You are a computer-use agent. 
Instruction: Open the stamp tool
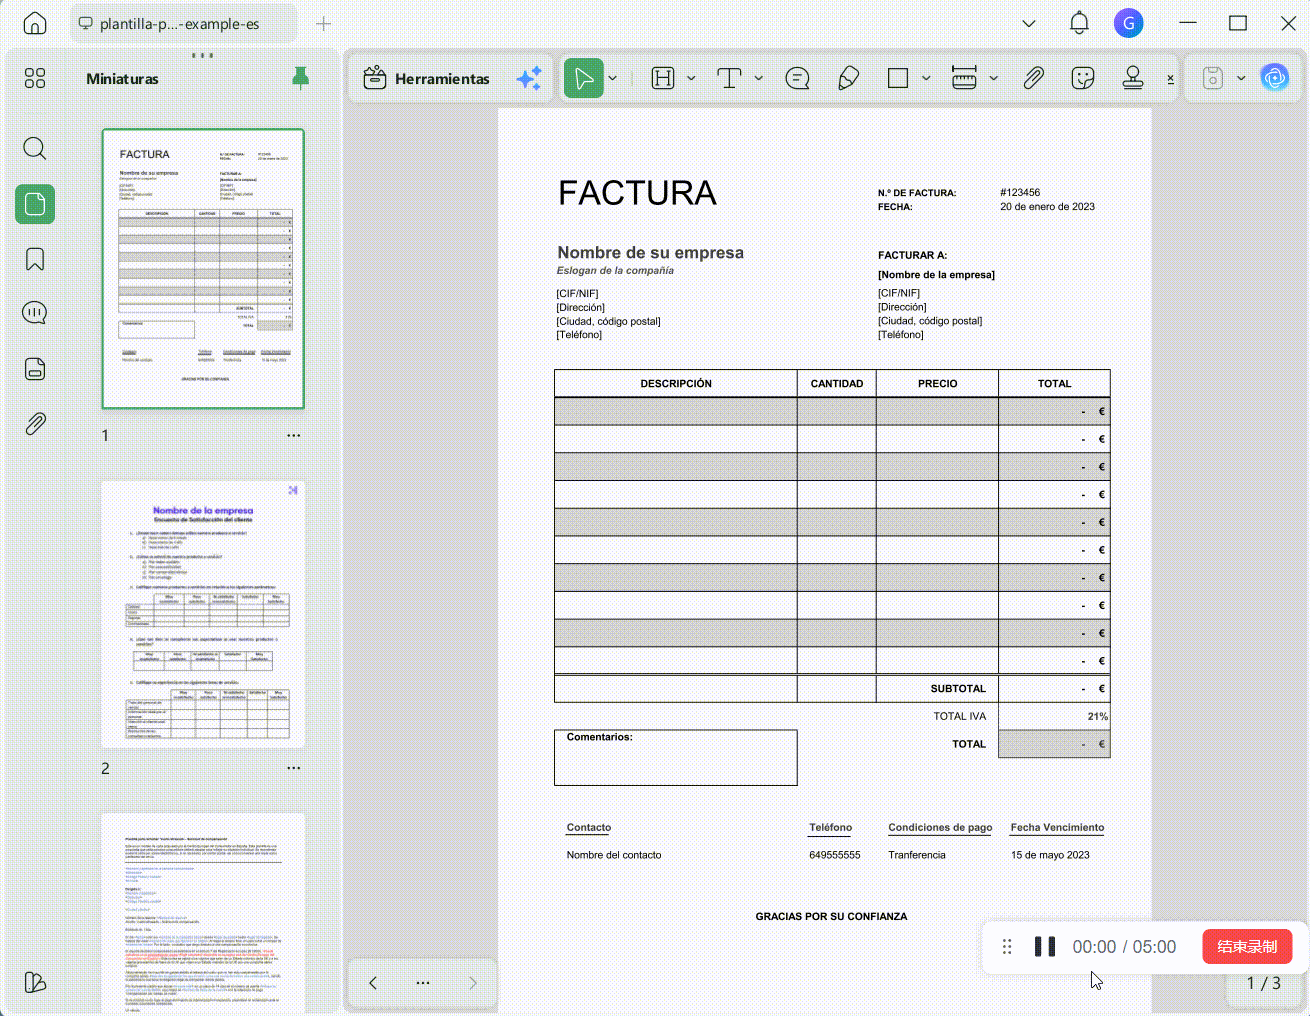[x=1133, y=78]
